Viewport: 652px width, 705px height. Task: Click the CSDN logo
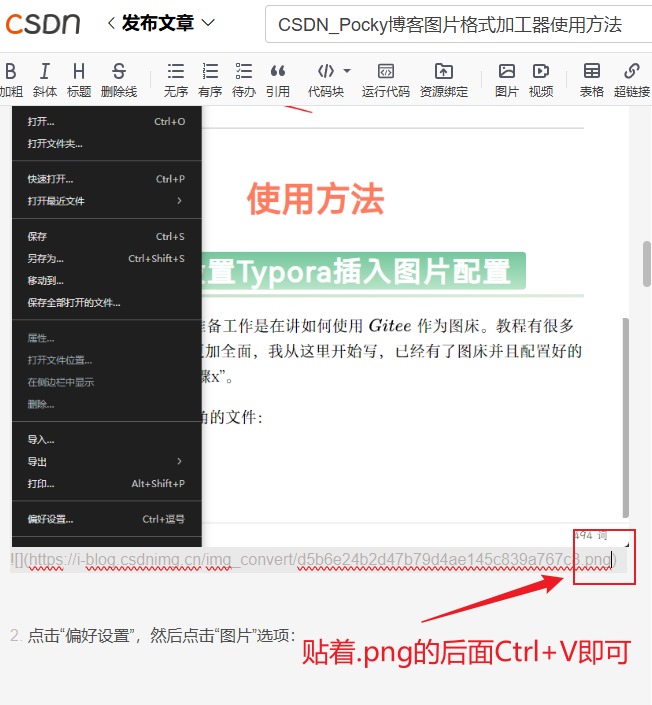pos(43,23)
